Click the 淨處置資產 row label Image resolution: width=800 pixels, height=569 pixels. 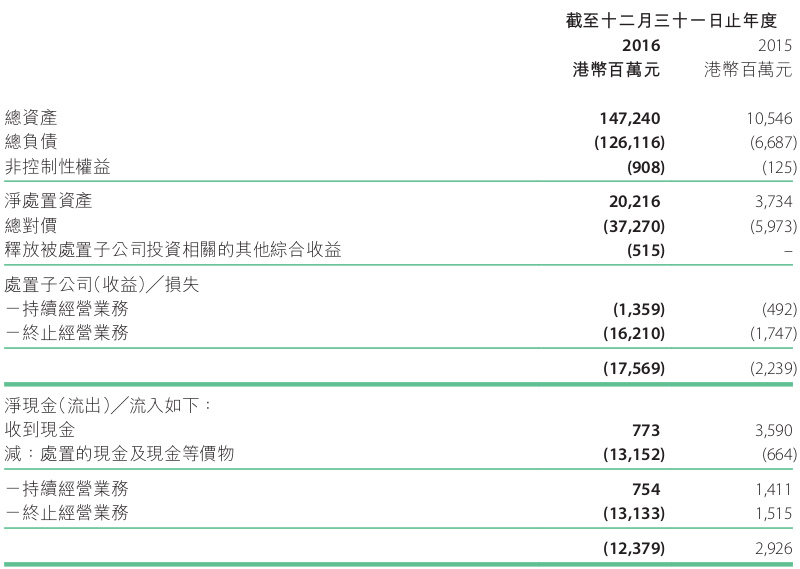click(48, 201)
